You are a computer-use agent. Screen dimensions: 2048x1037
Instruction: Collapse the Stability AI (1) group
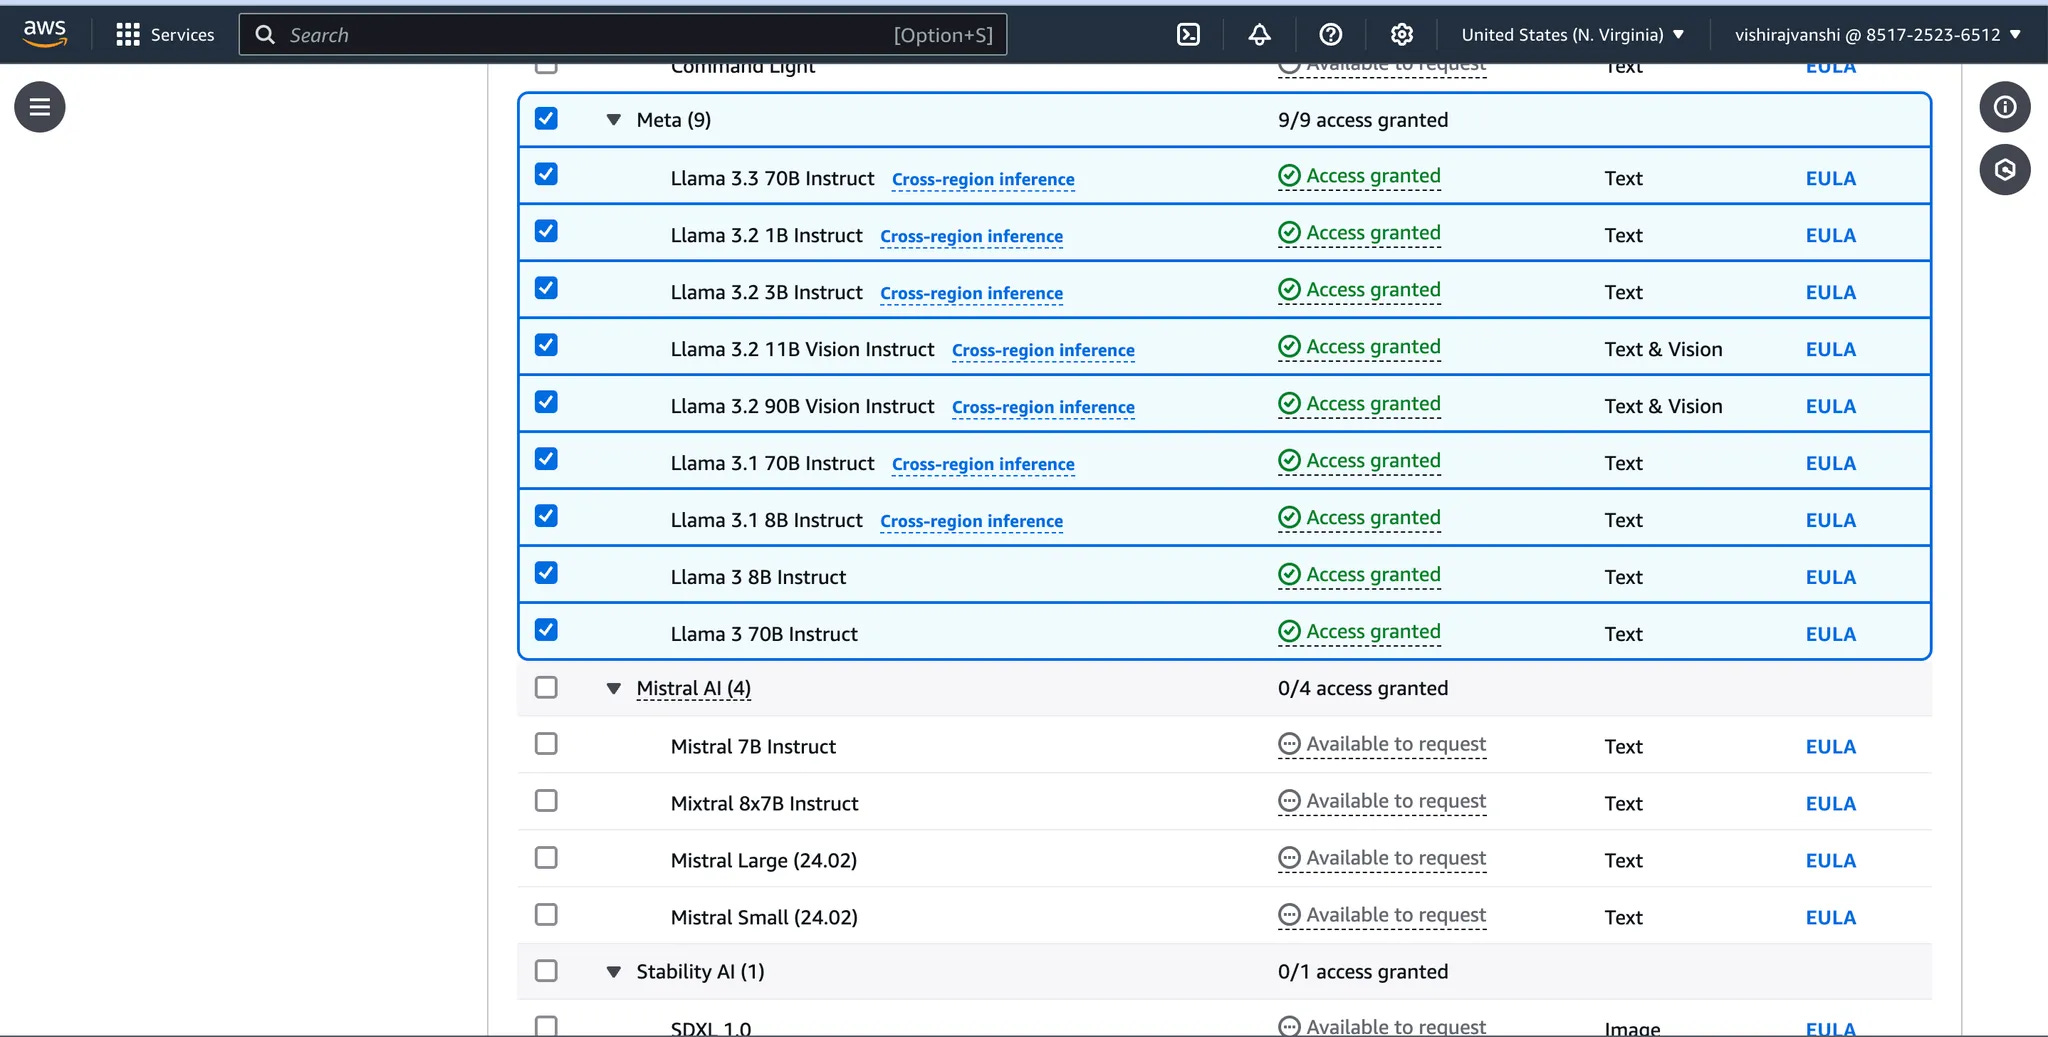pos(614,972)
